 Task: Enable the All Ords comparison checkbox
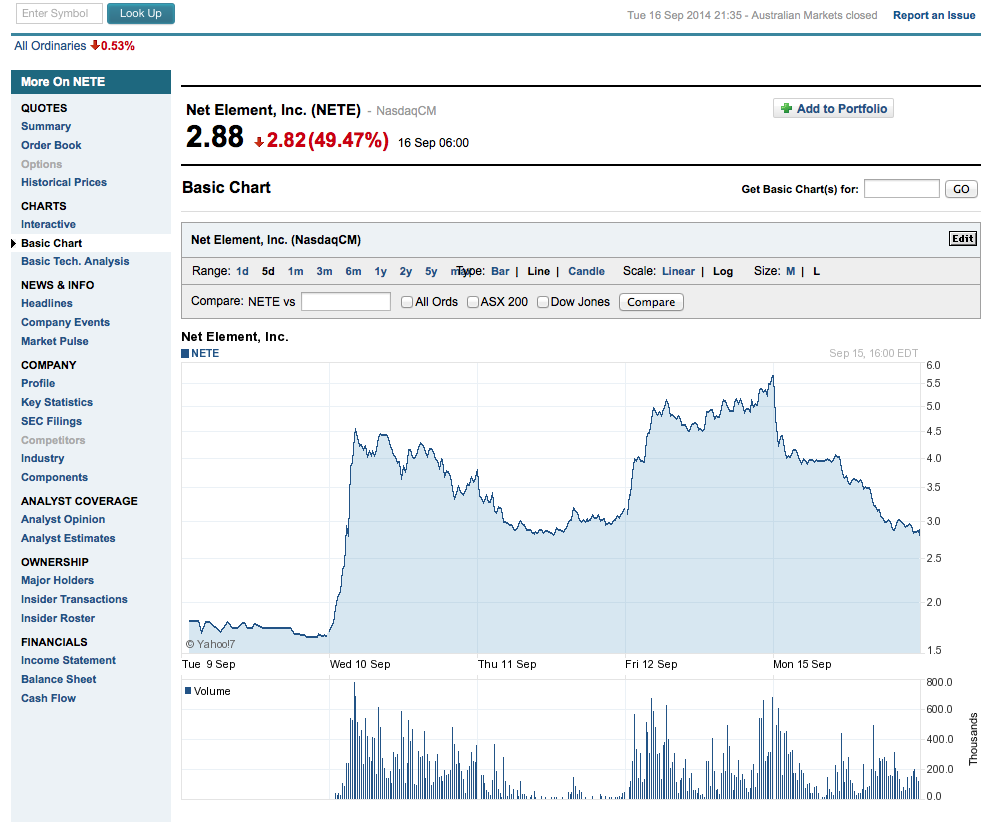407,302
